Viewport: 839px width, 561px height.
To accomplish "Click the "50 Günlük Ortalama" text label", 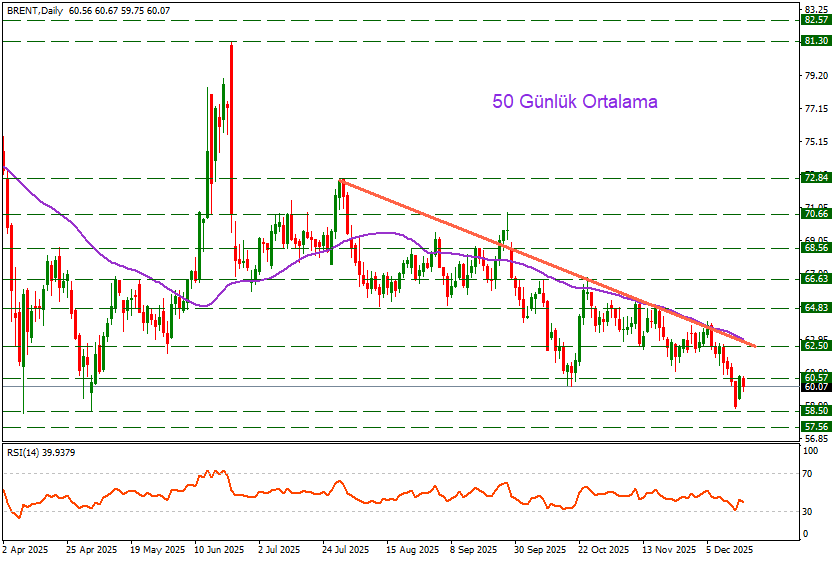I will pos(574,102).
